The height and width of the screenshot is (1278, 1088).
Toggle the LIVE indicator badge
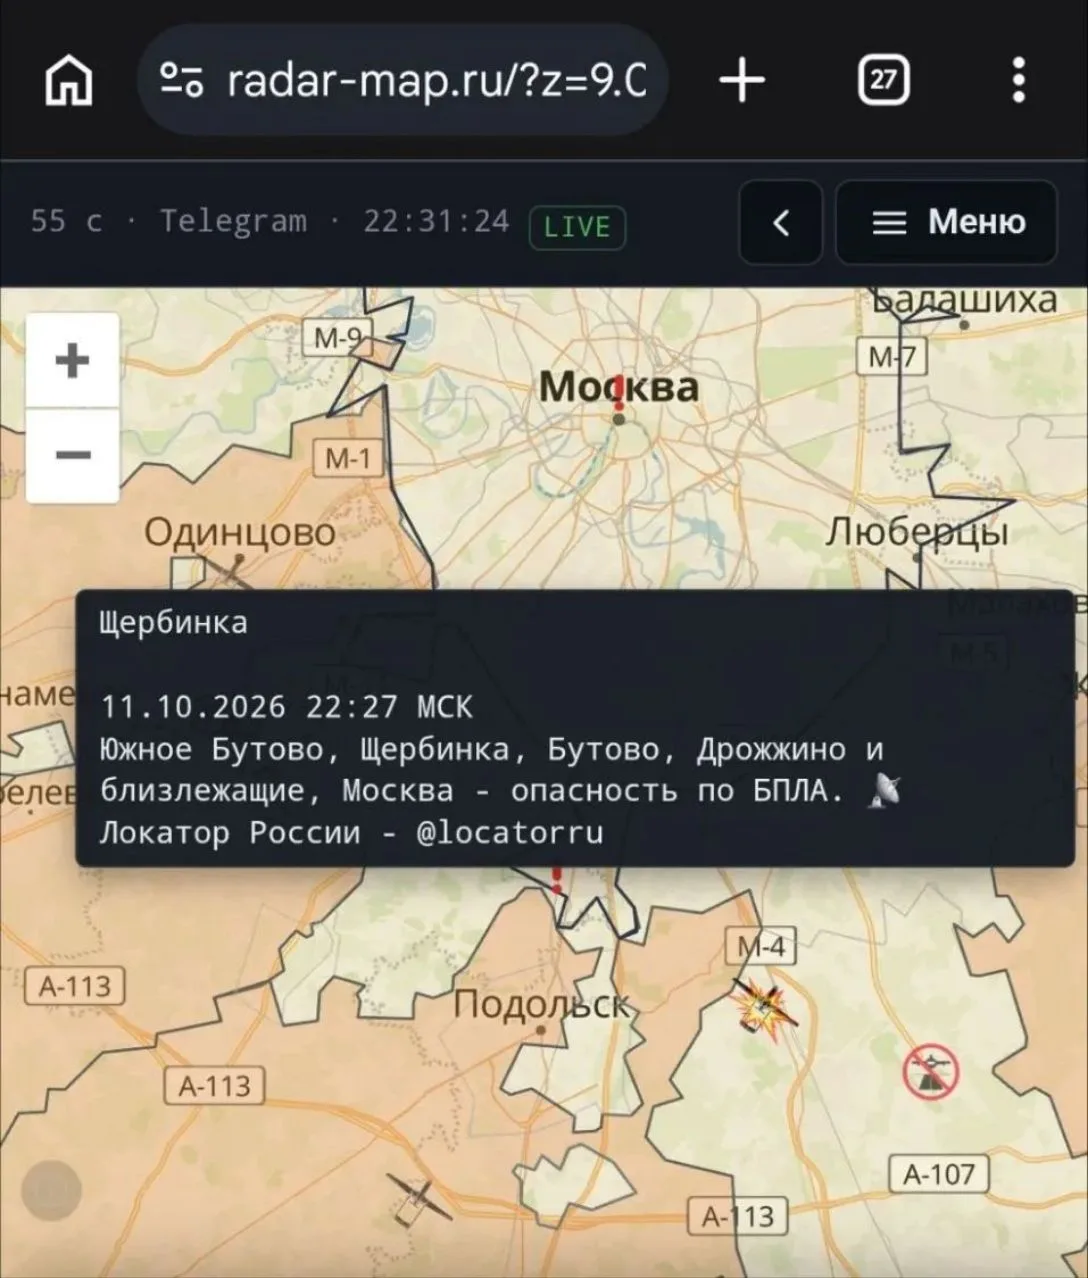pyautogui.click(x=577, y=227)
